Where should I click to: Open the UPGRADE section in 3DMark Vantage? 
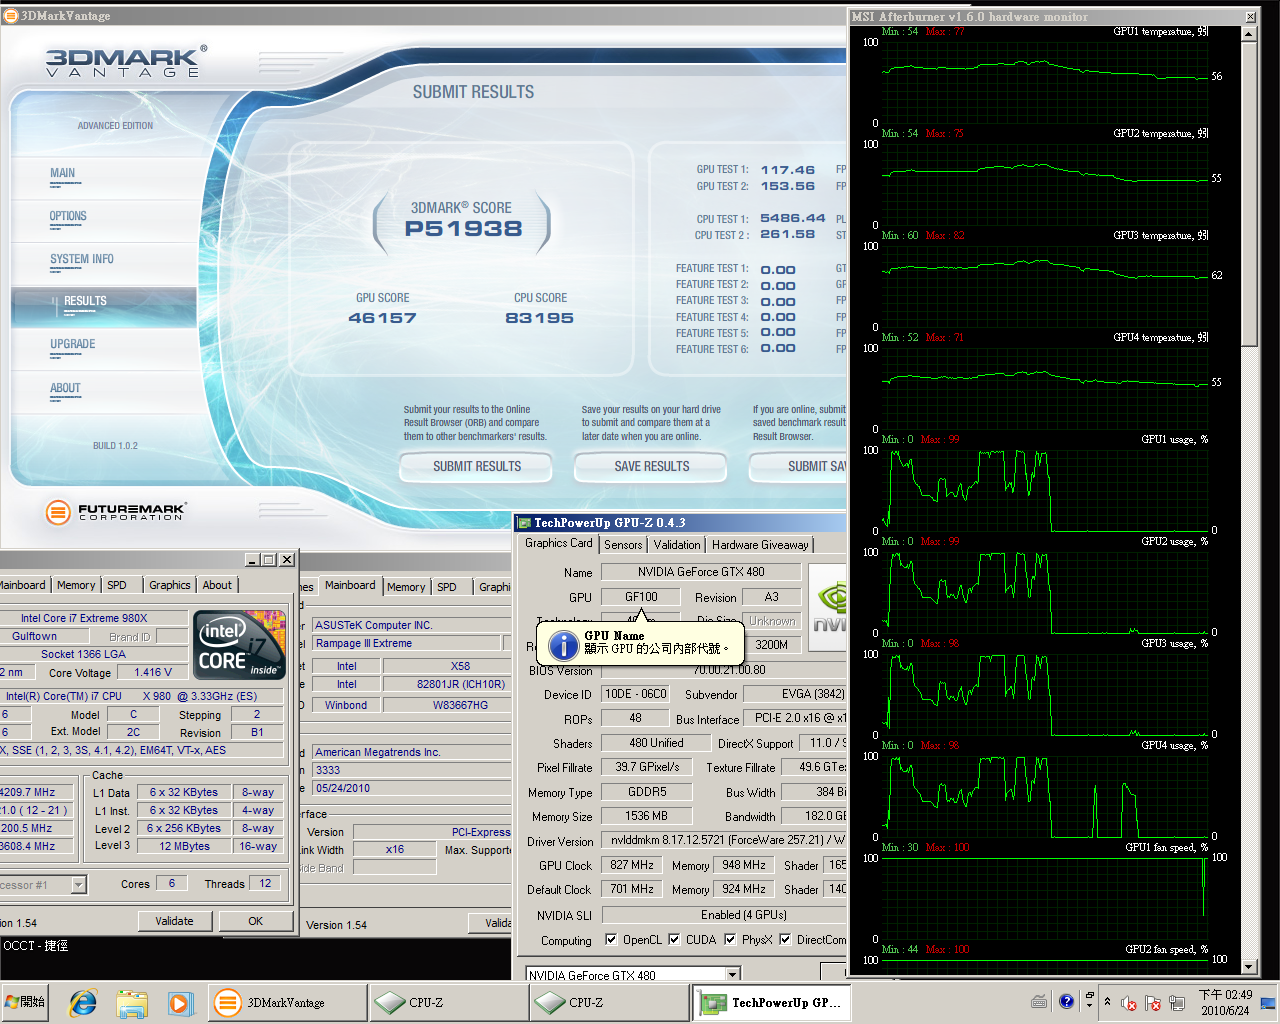click(x=73, y=344)
